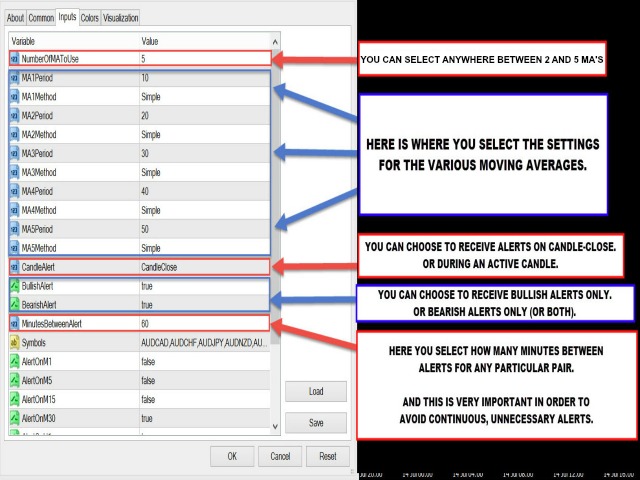This screenshot has width=640, height=480.
Task: Open the Visualization tab
Action: 120,18
